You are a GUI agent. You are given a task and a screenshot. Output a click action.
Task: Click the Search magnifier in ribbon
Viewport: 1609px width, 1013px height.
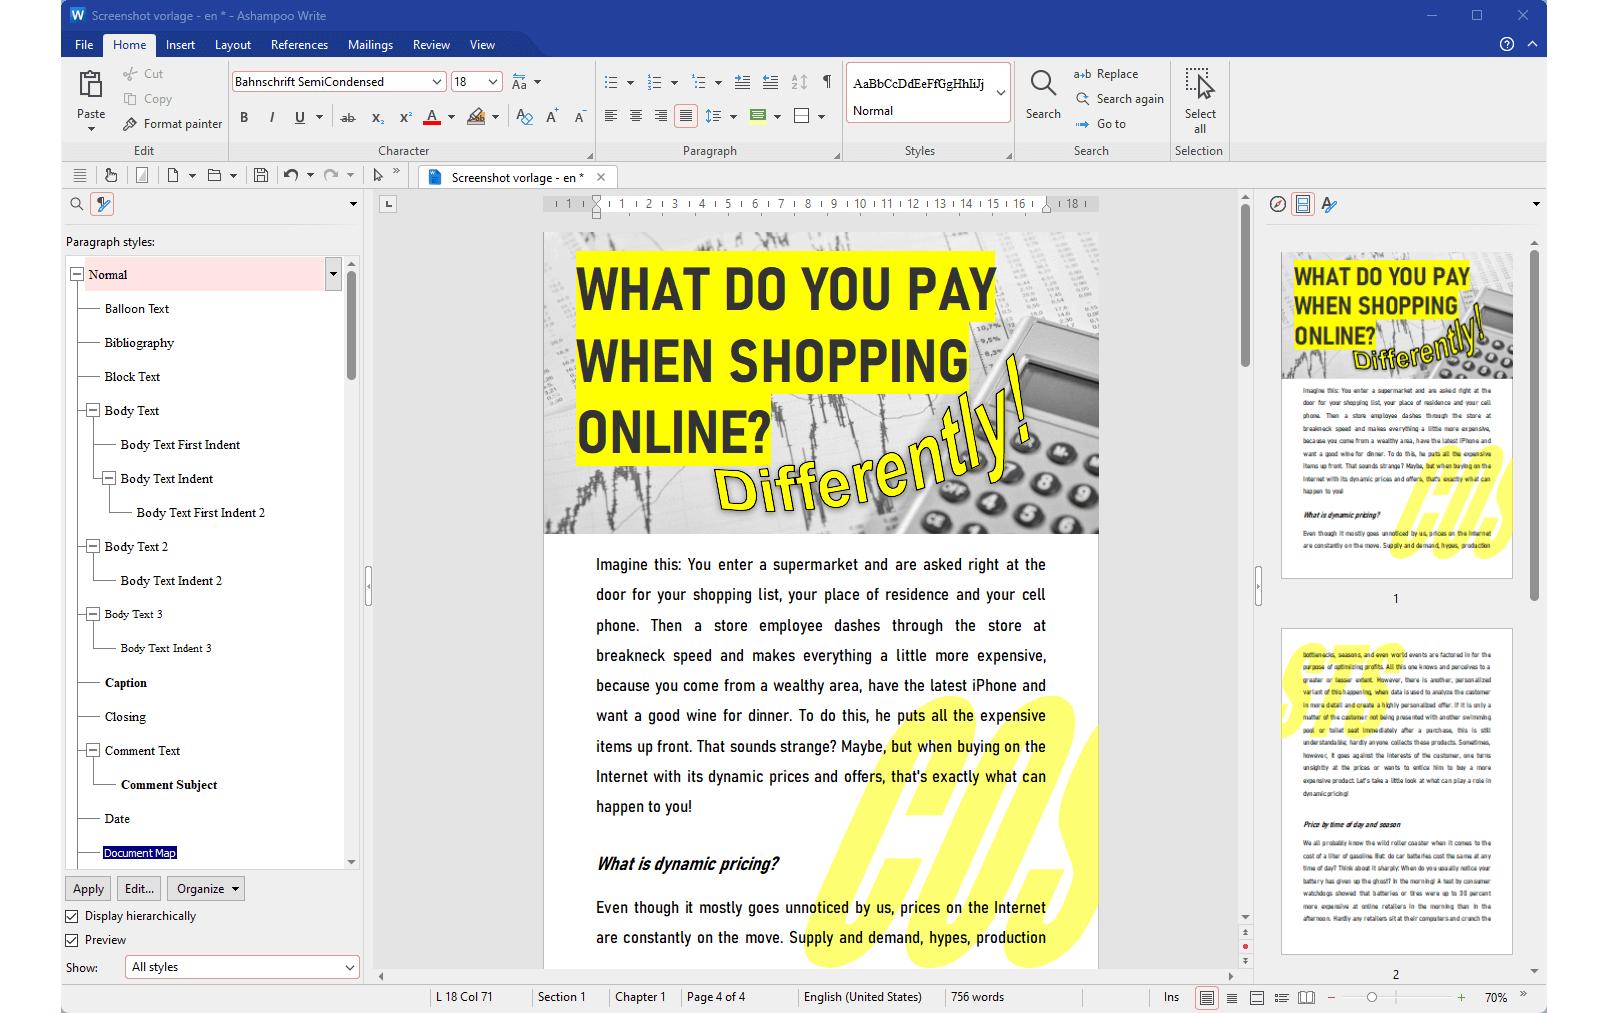1042,84
